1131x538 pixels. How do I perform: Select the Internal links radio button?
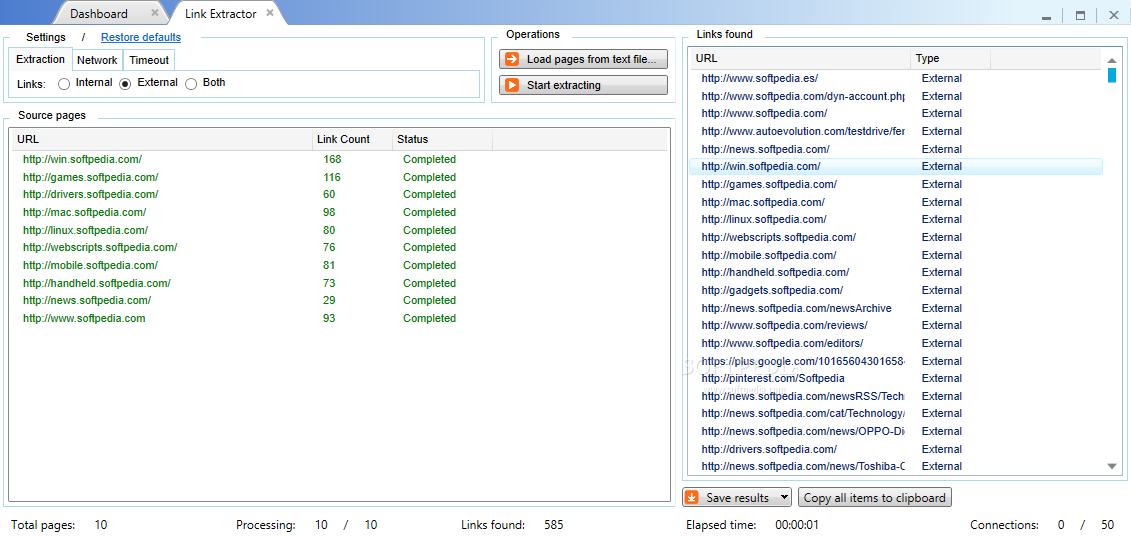(x=64, y=84)
